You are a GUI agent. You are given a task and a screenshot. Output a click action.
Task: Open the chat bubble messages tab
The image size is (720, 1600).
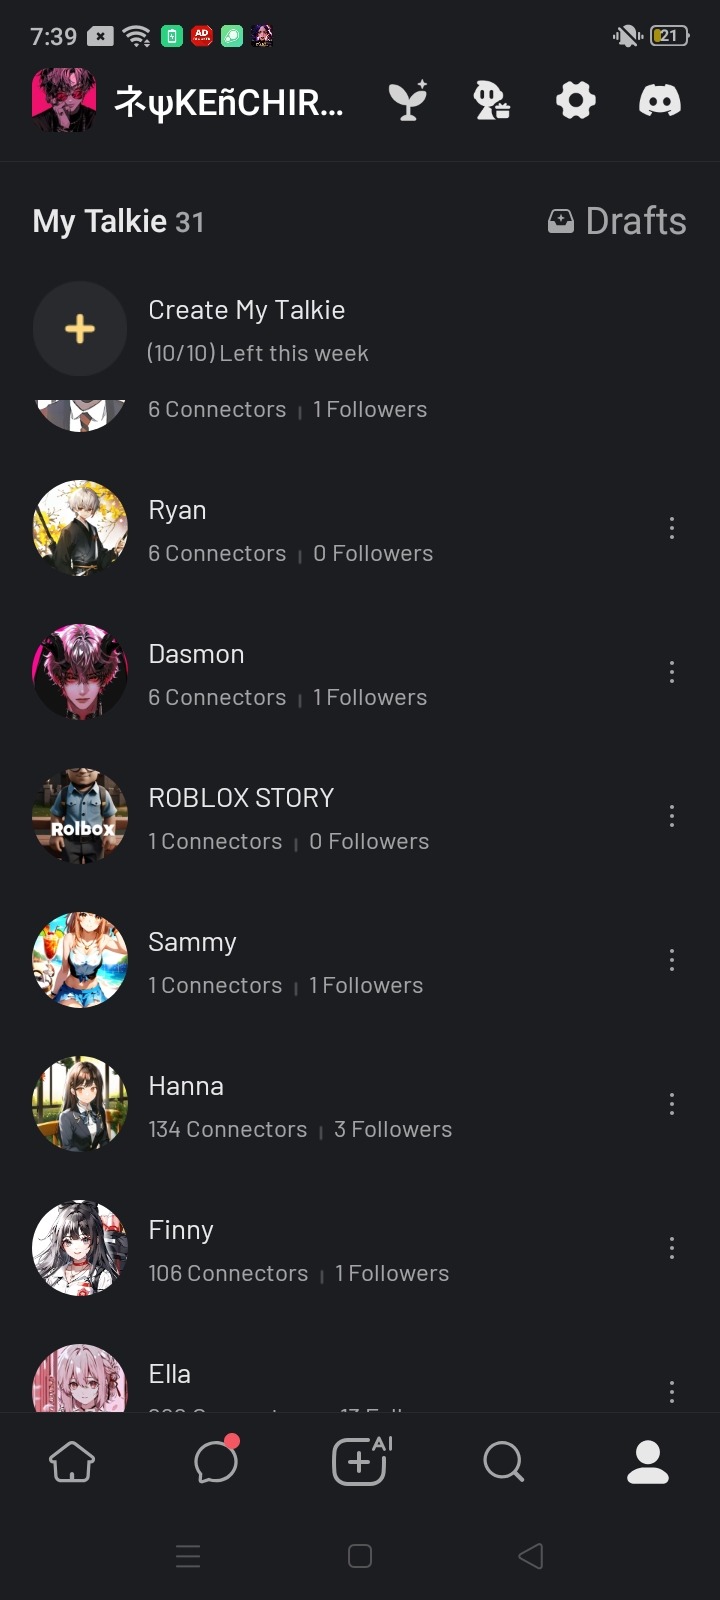coord(216,1461)
